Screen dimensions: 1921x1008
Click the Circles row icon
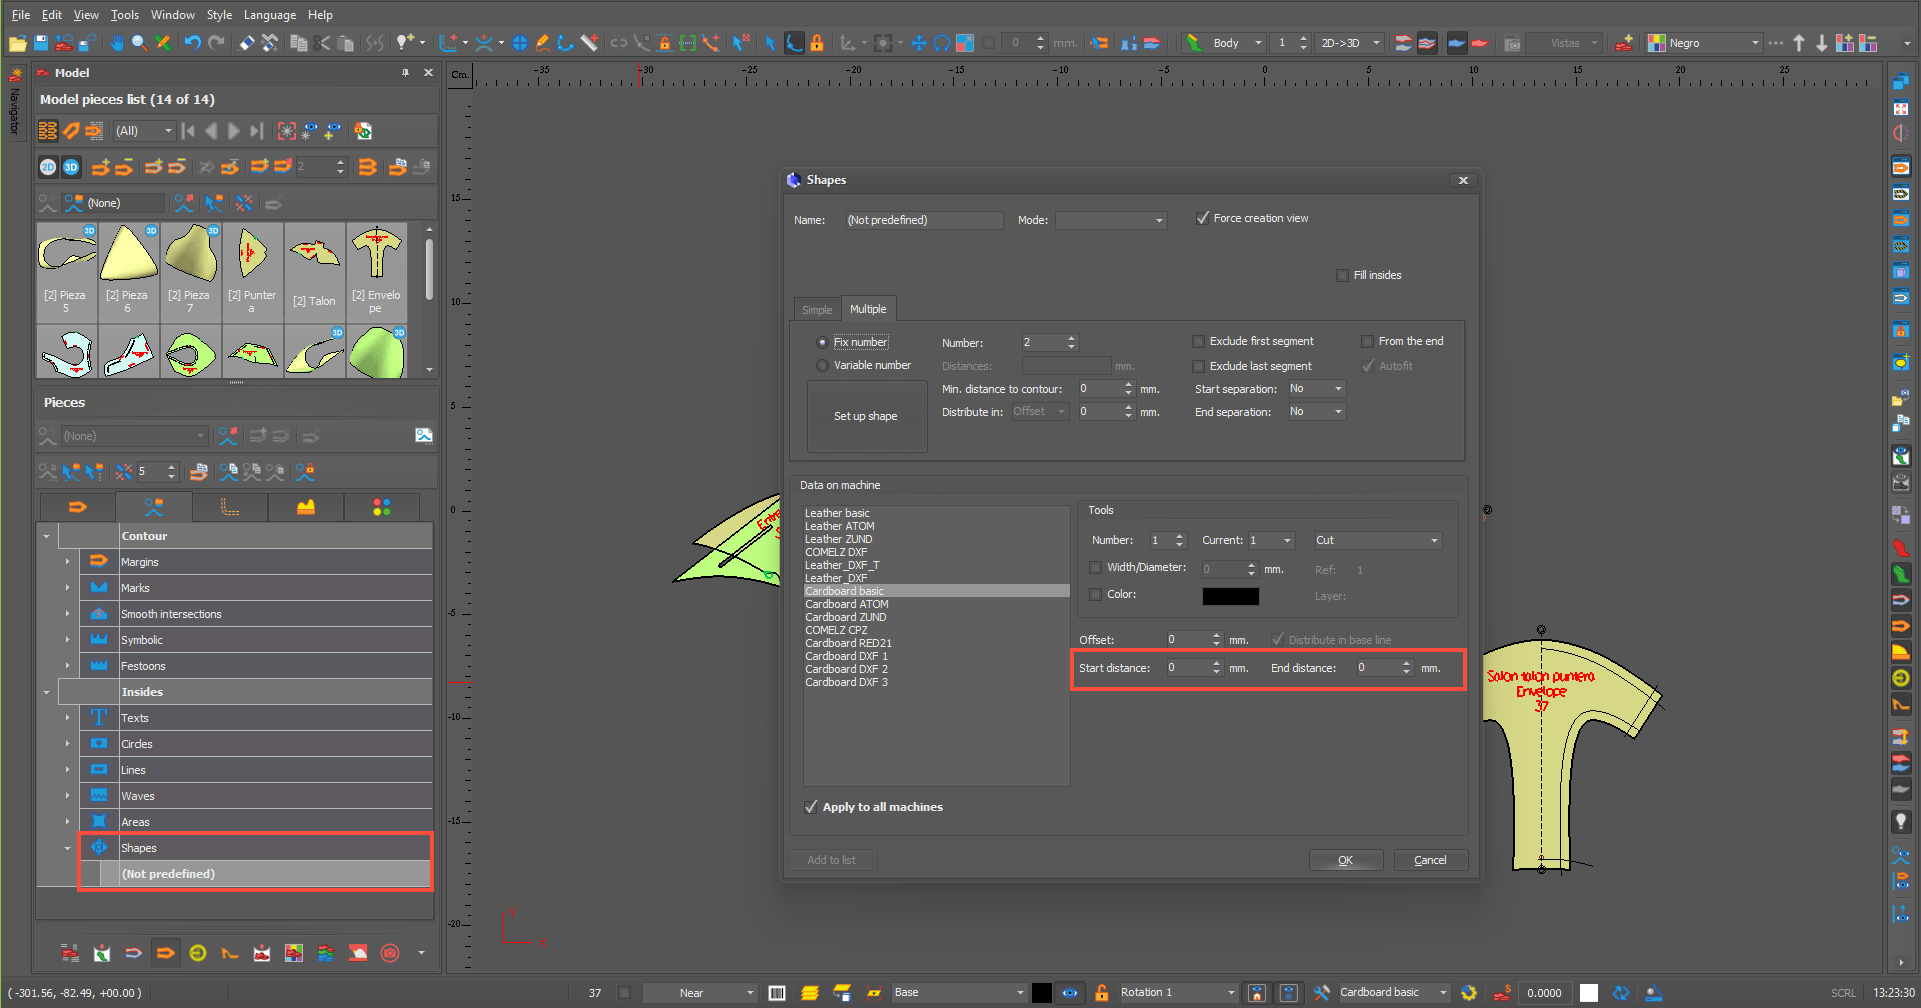click(x=99, y=744)
